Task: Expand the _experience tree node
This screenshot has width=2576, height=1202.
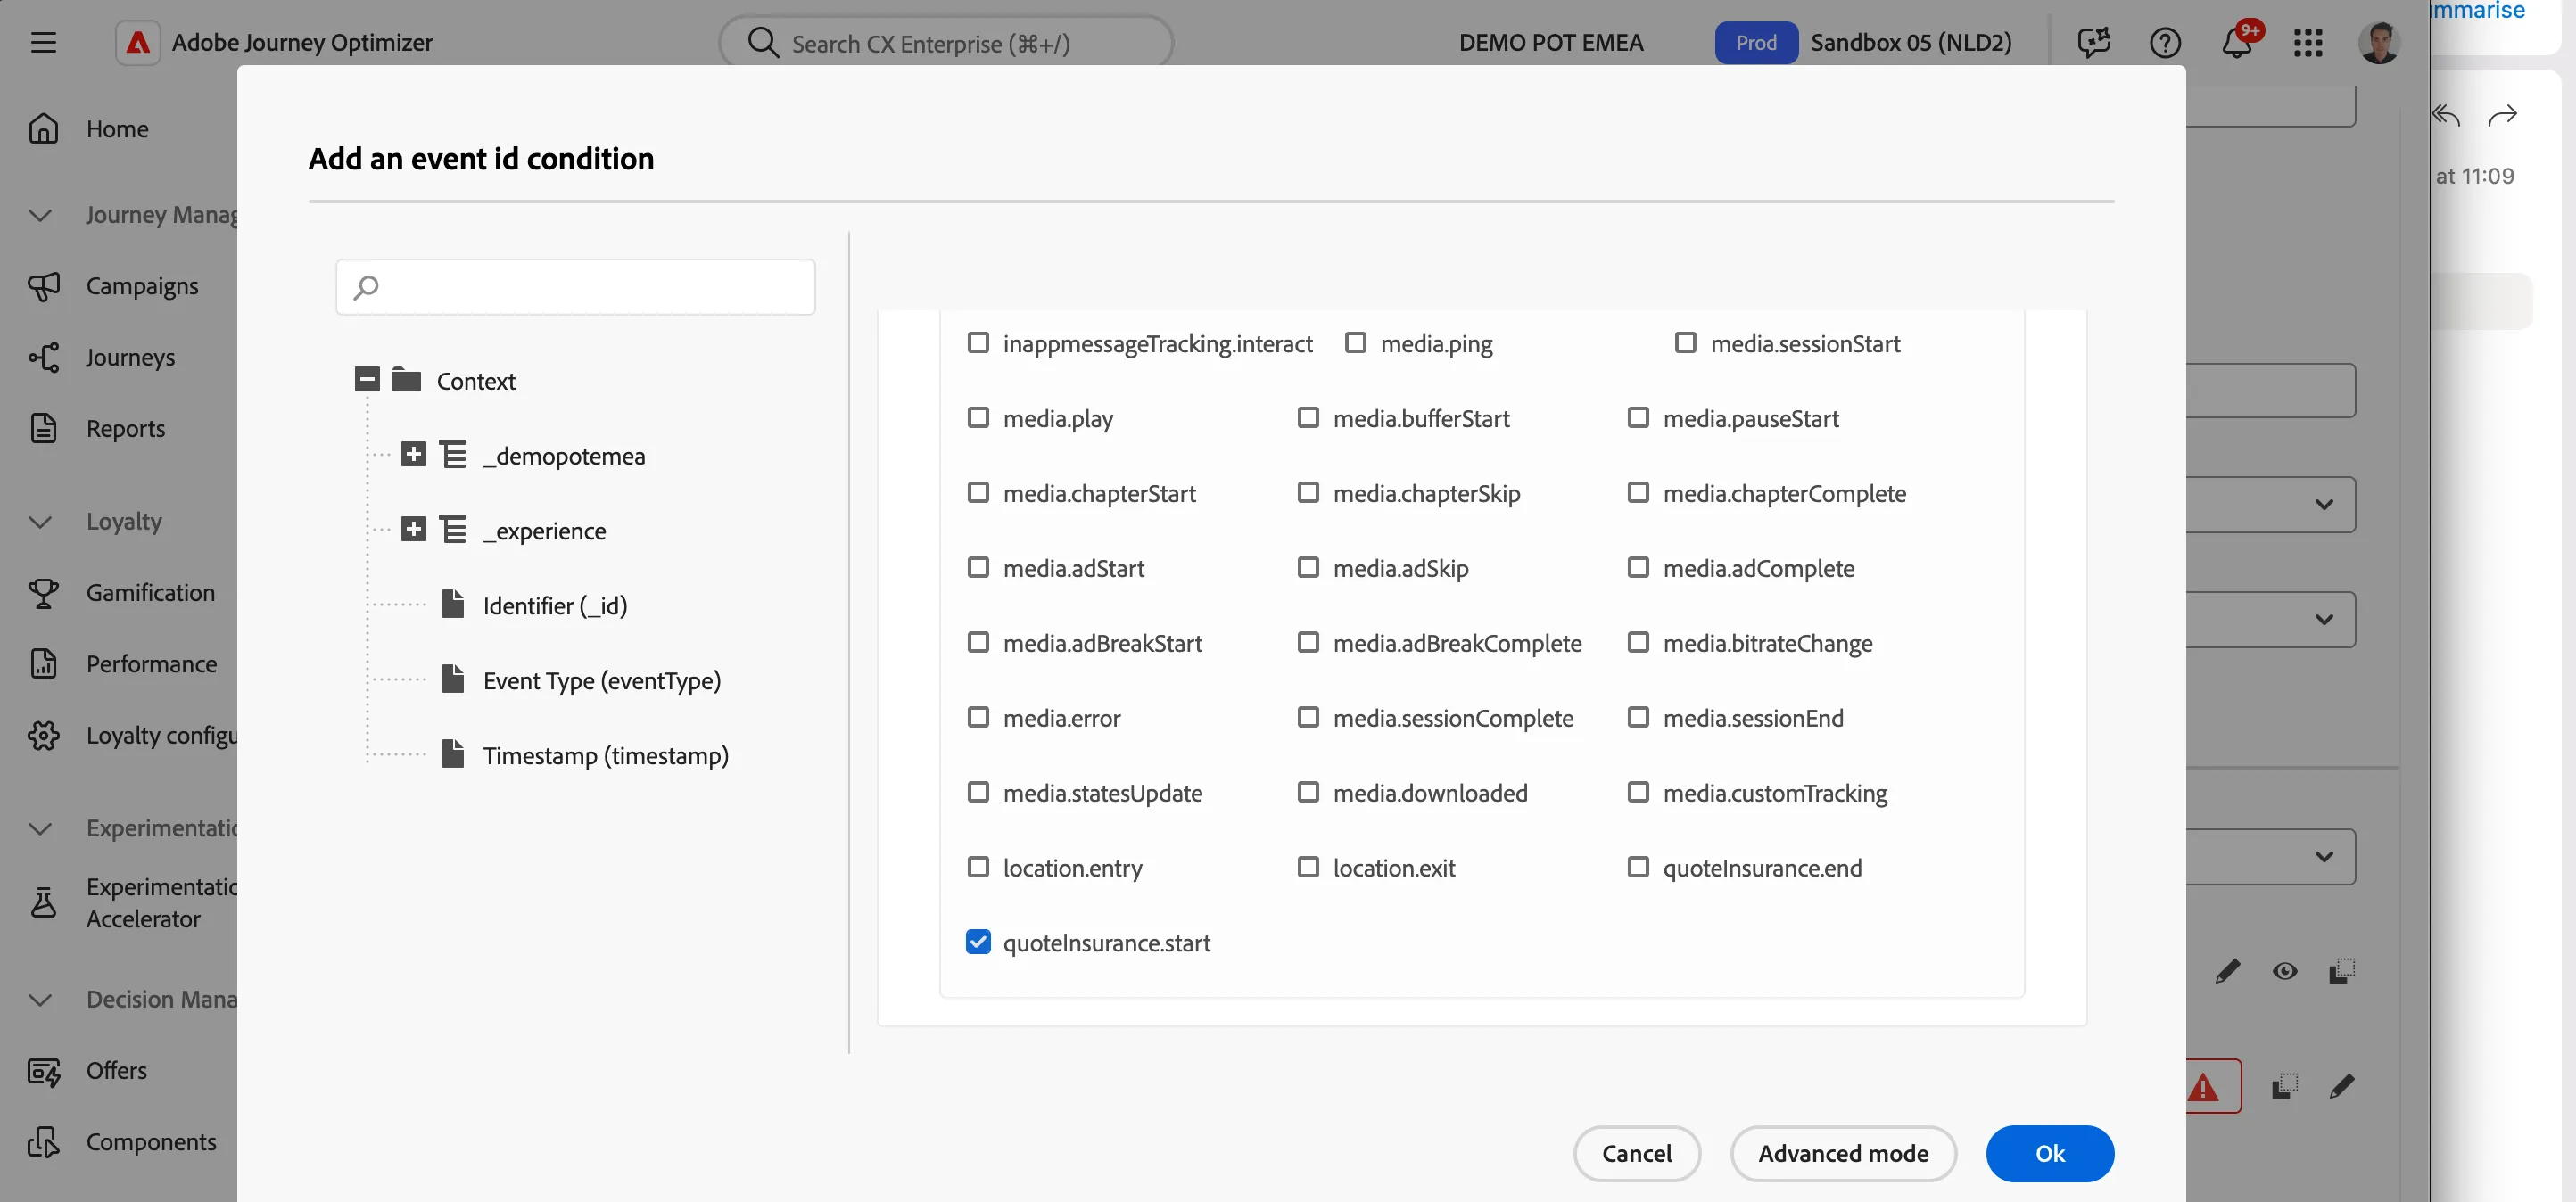Action: [413, 529]
